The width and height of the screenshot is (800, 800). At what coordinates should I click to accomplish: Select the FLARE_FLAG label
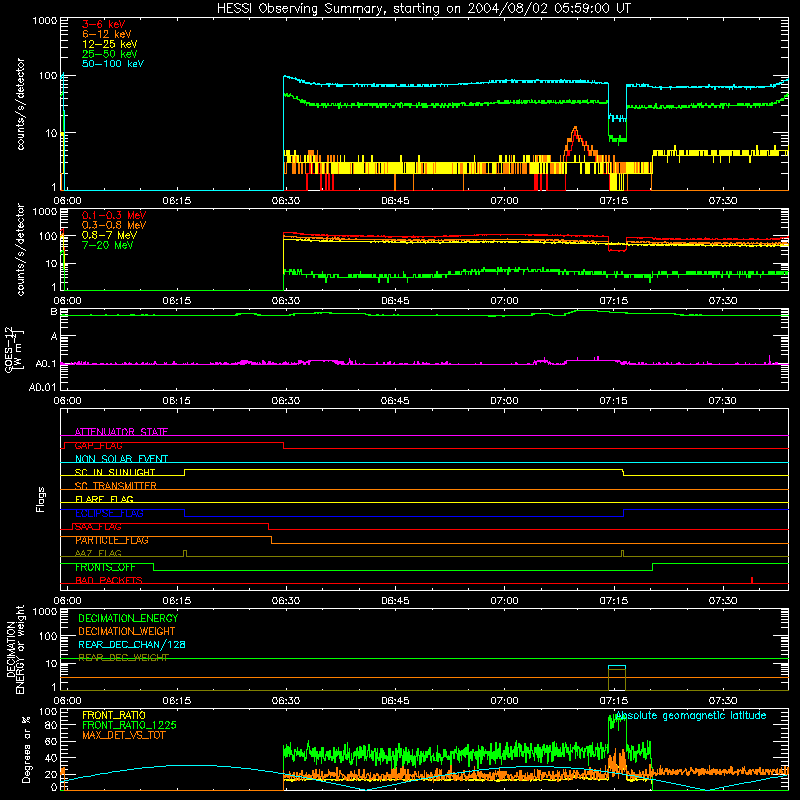tap(104, 499)
